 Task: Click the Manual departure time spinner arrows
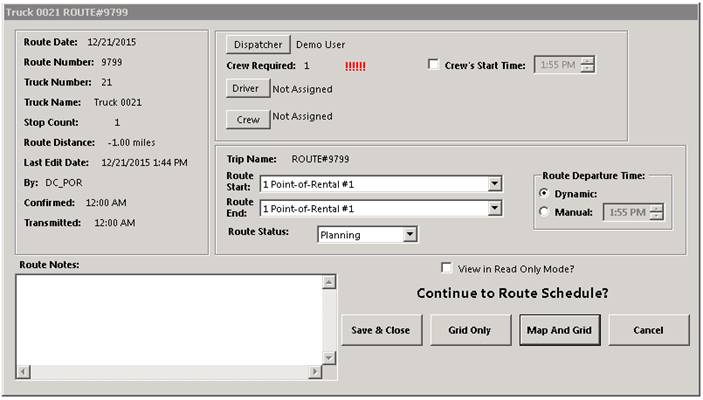(x=656, y=211)
